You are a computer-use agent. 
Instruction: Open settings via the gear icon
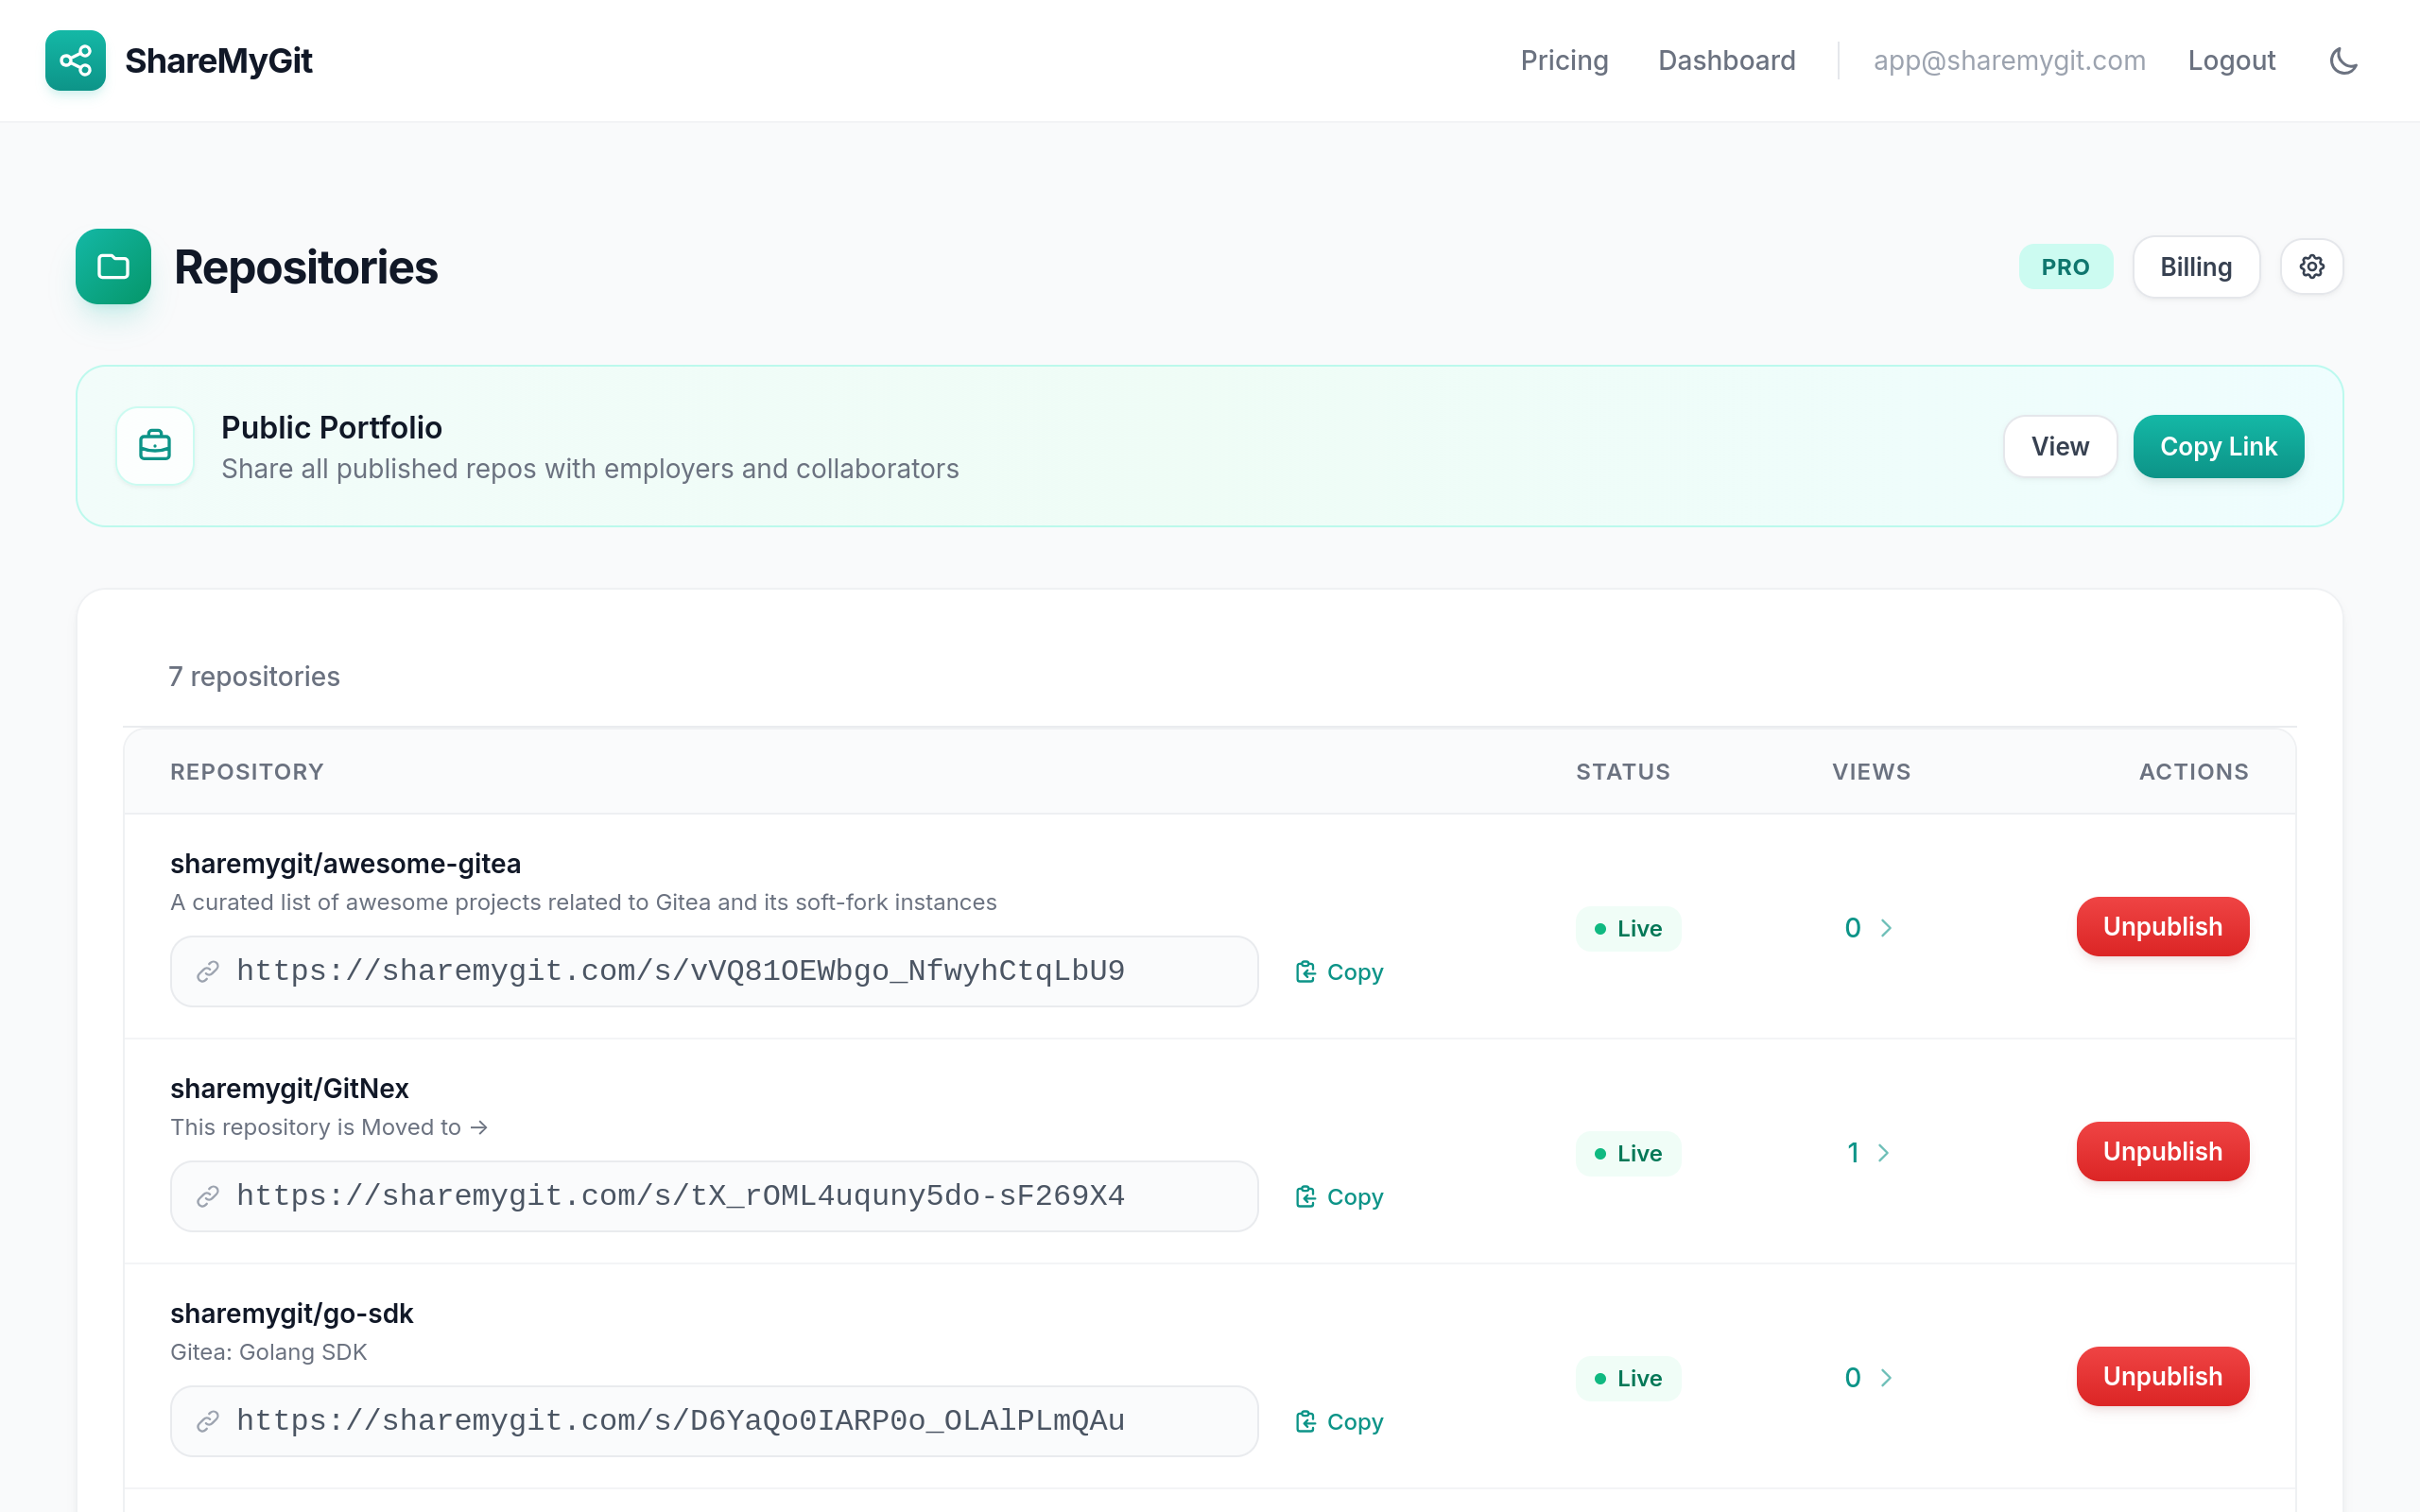2311,267
